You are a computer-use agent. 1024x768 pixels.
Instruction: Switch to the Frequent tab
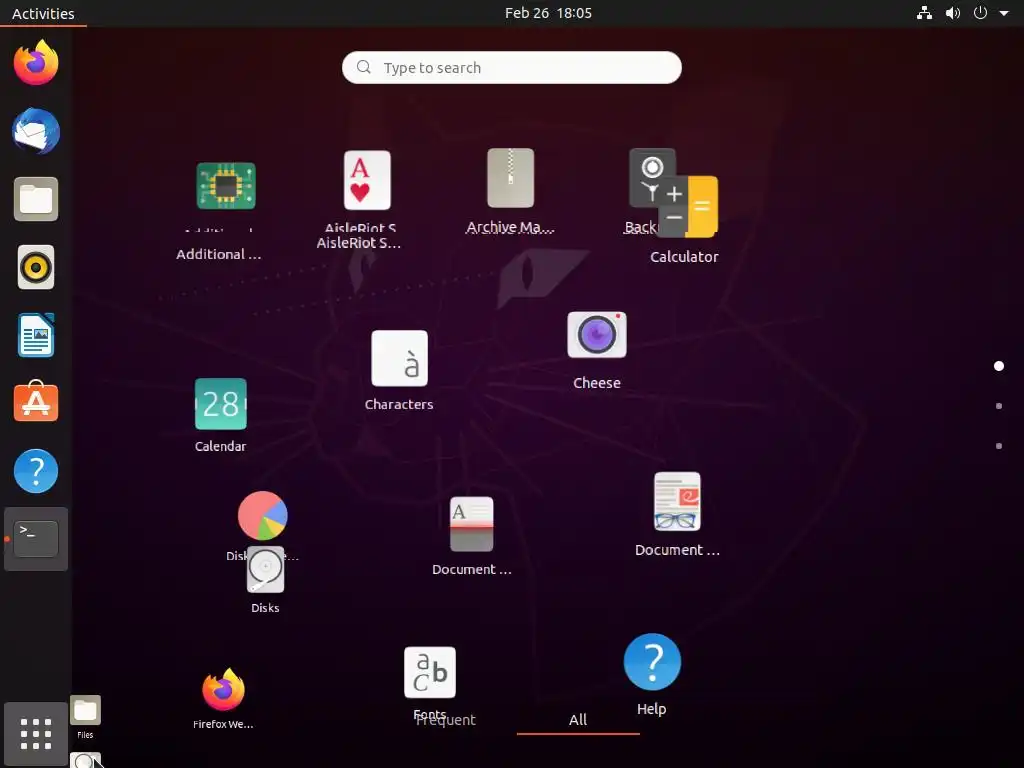click(445, 720)
